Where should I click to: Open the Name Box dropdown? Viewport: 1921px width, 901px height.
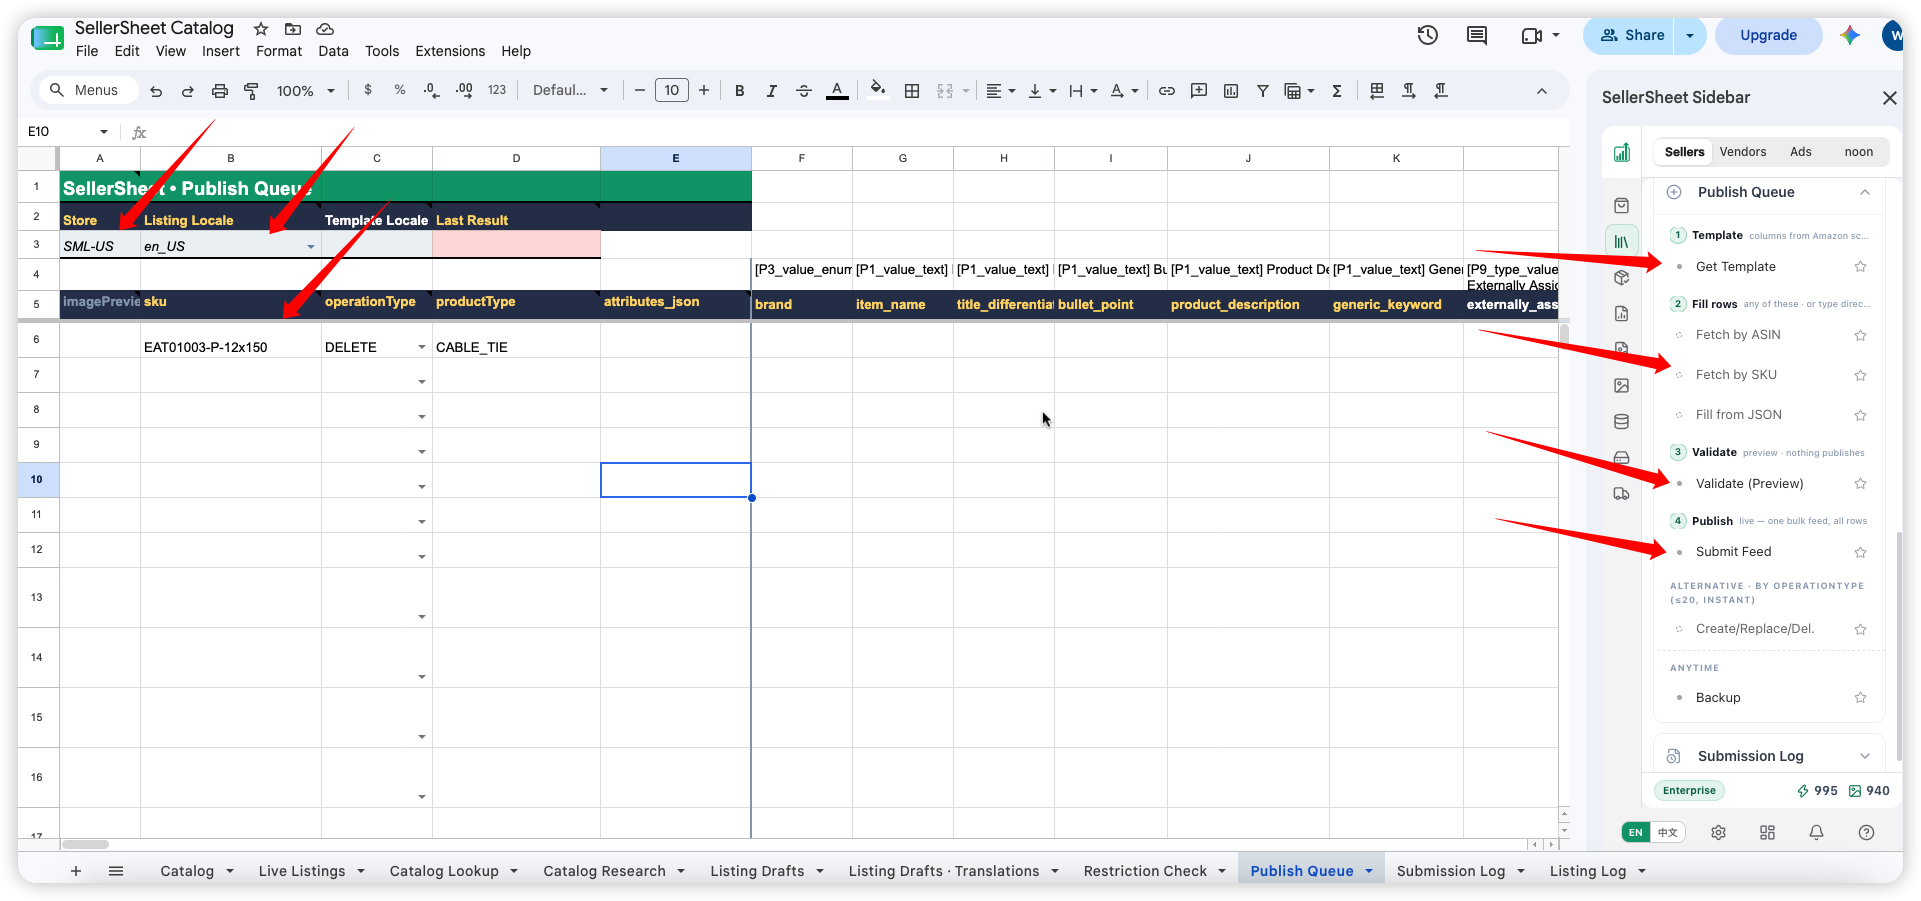pos(104,132)
